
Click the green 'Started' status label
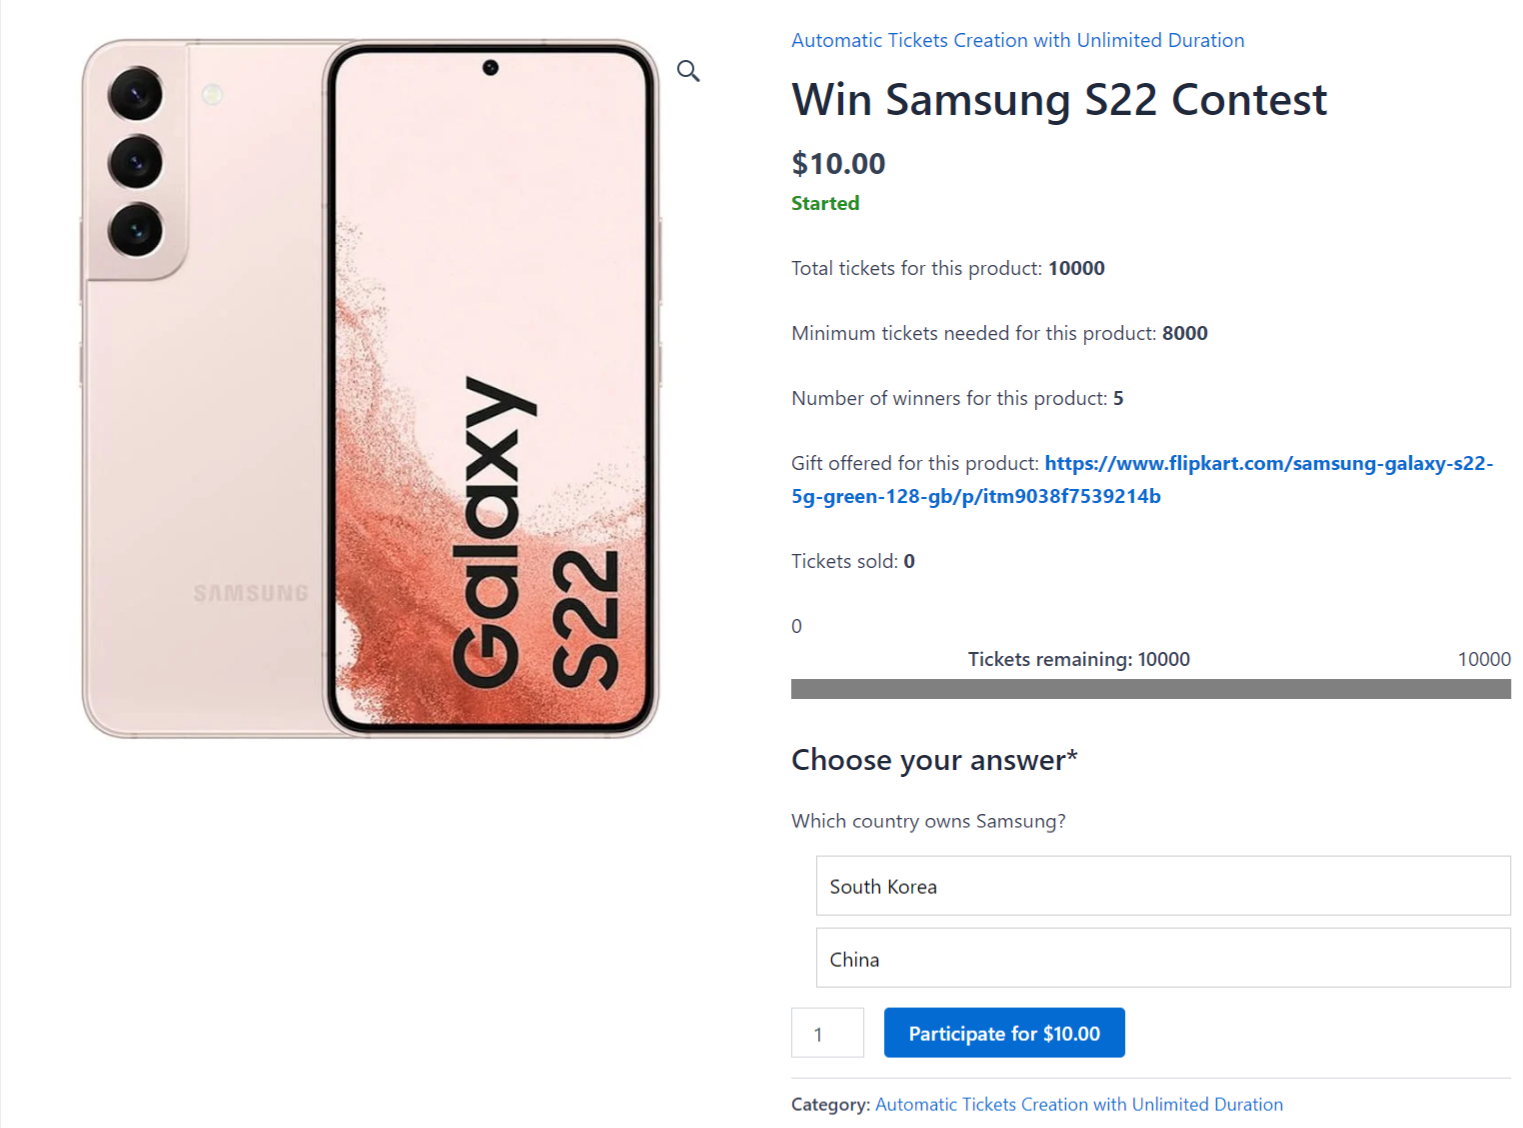824,203
